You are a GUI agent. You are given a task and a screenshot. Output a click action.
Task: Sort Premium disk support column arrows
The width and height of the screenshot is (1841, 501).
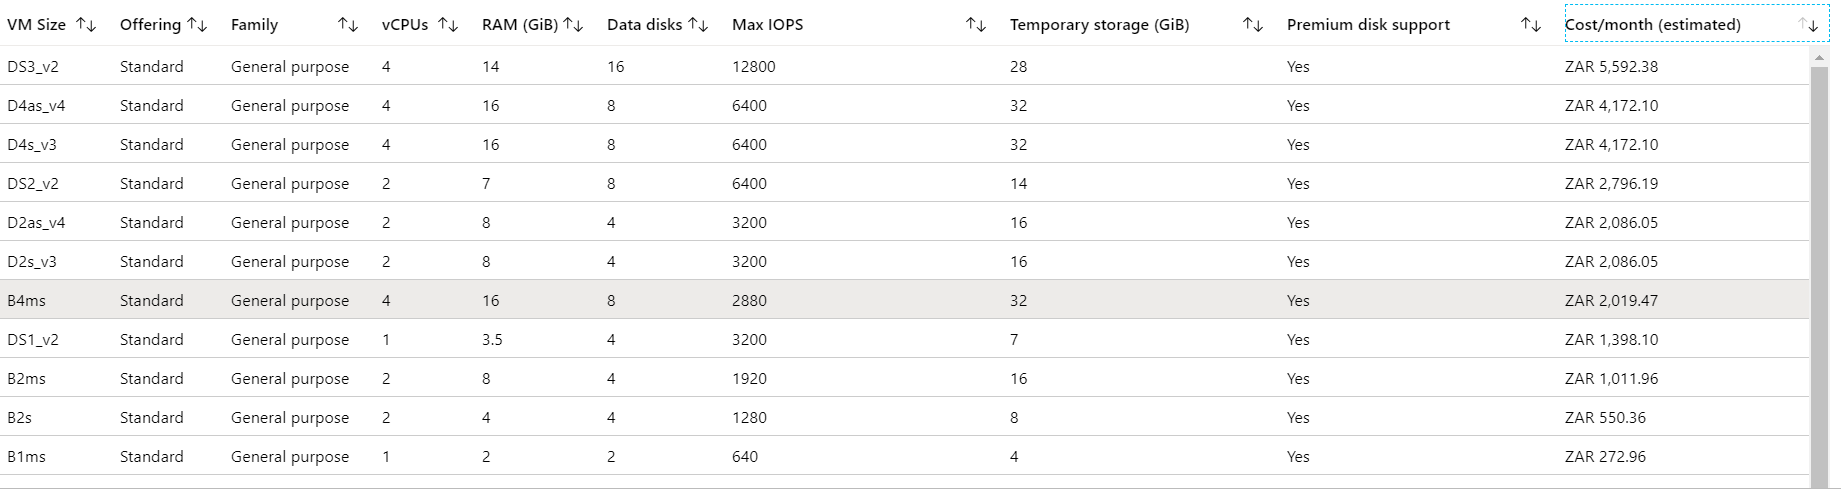1530,25
